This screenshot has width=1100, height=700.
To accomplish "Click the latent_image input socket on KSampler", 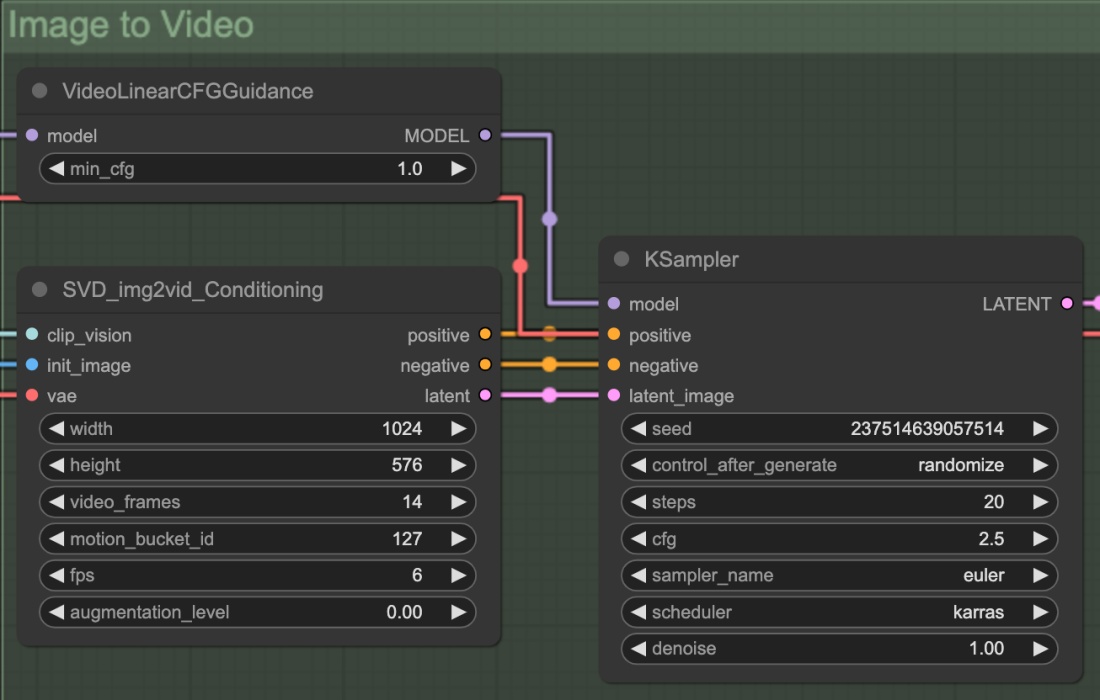I will tap(614, 396).
